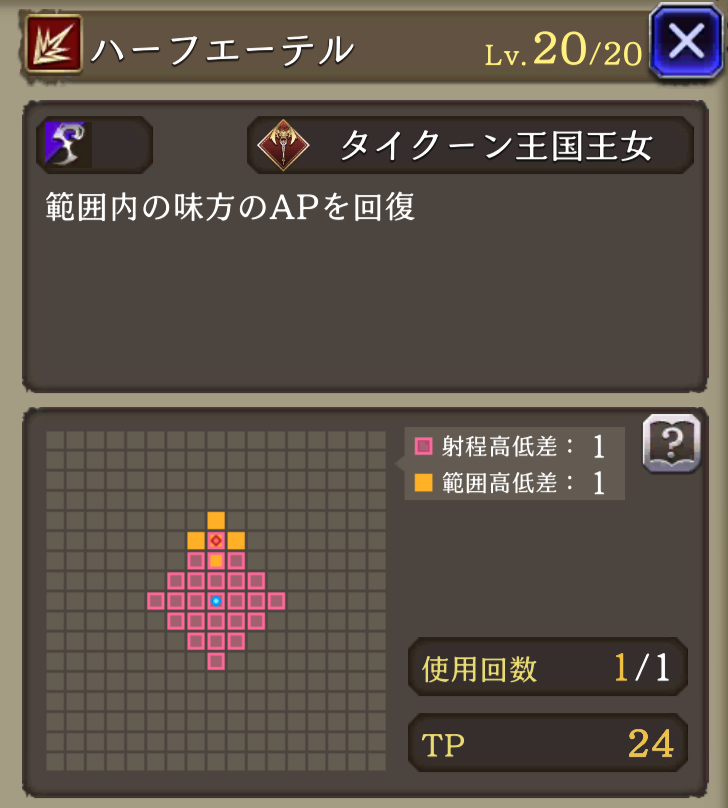Viewport: 728px width, 808px height.
Task: Click the orange cell below the target marker
Action: (x=216, y=561)
